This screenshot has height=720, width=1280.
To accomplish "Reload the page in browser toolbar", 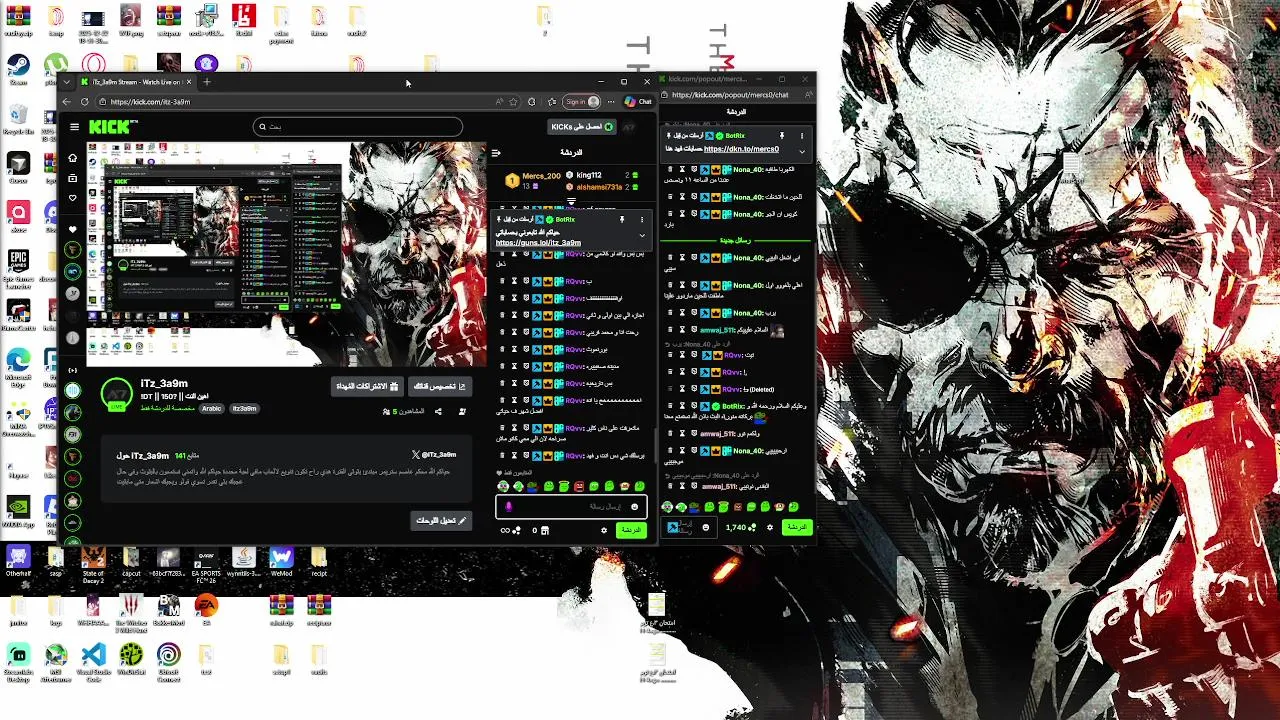I will point(84,102).
